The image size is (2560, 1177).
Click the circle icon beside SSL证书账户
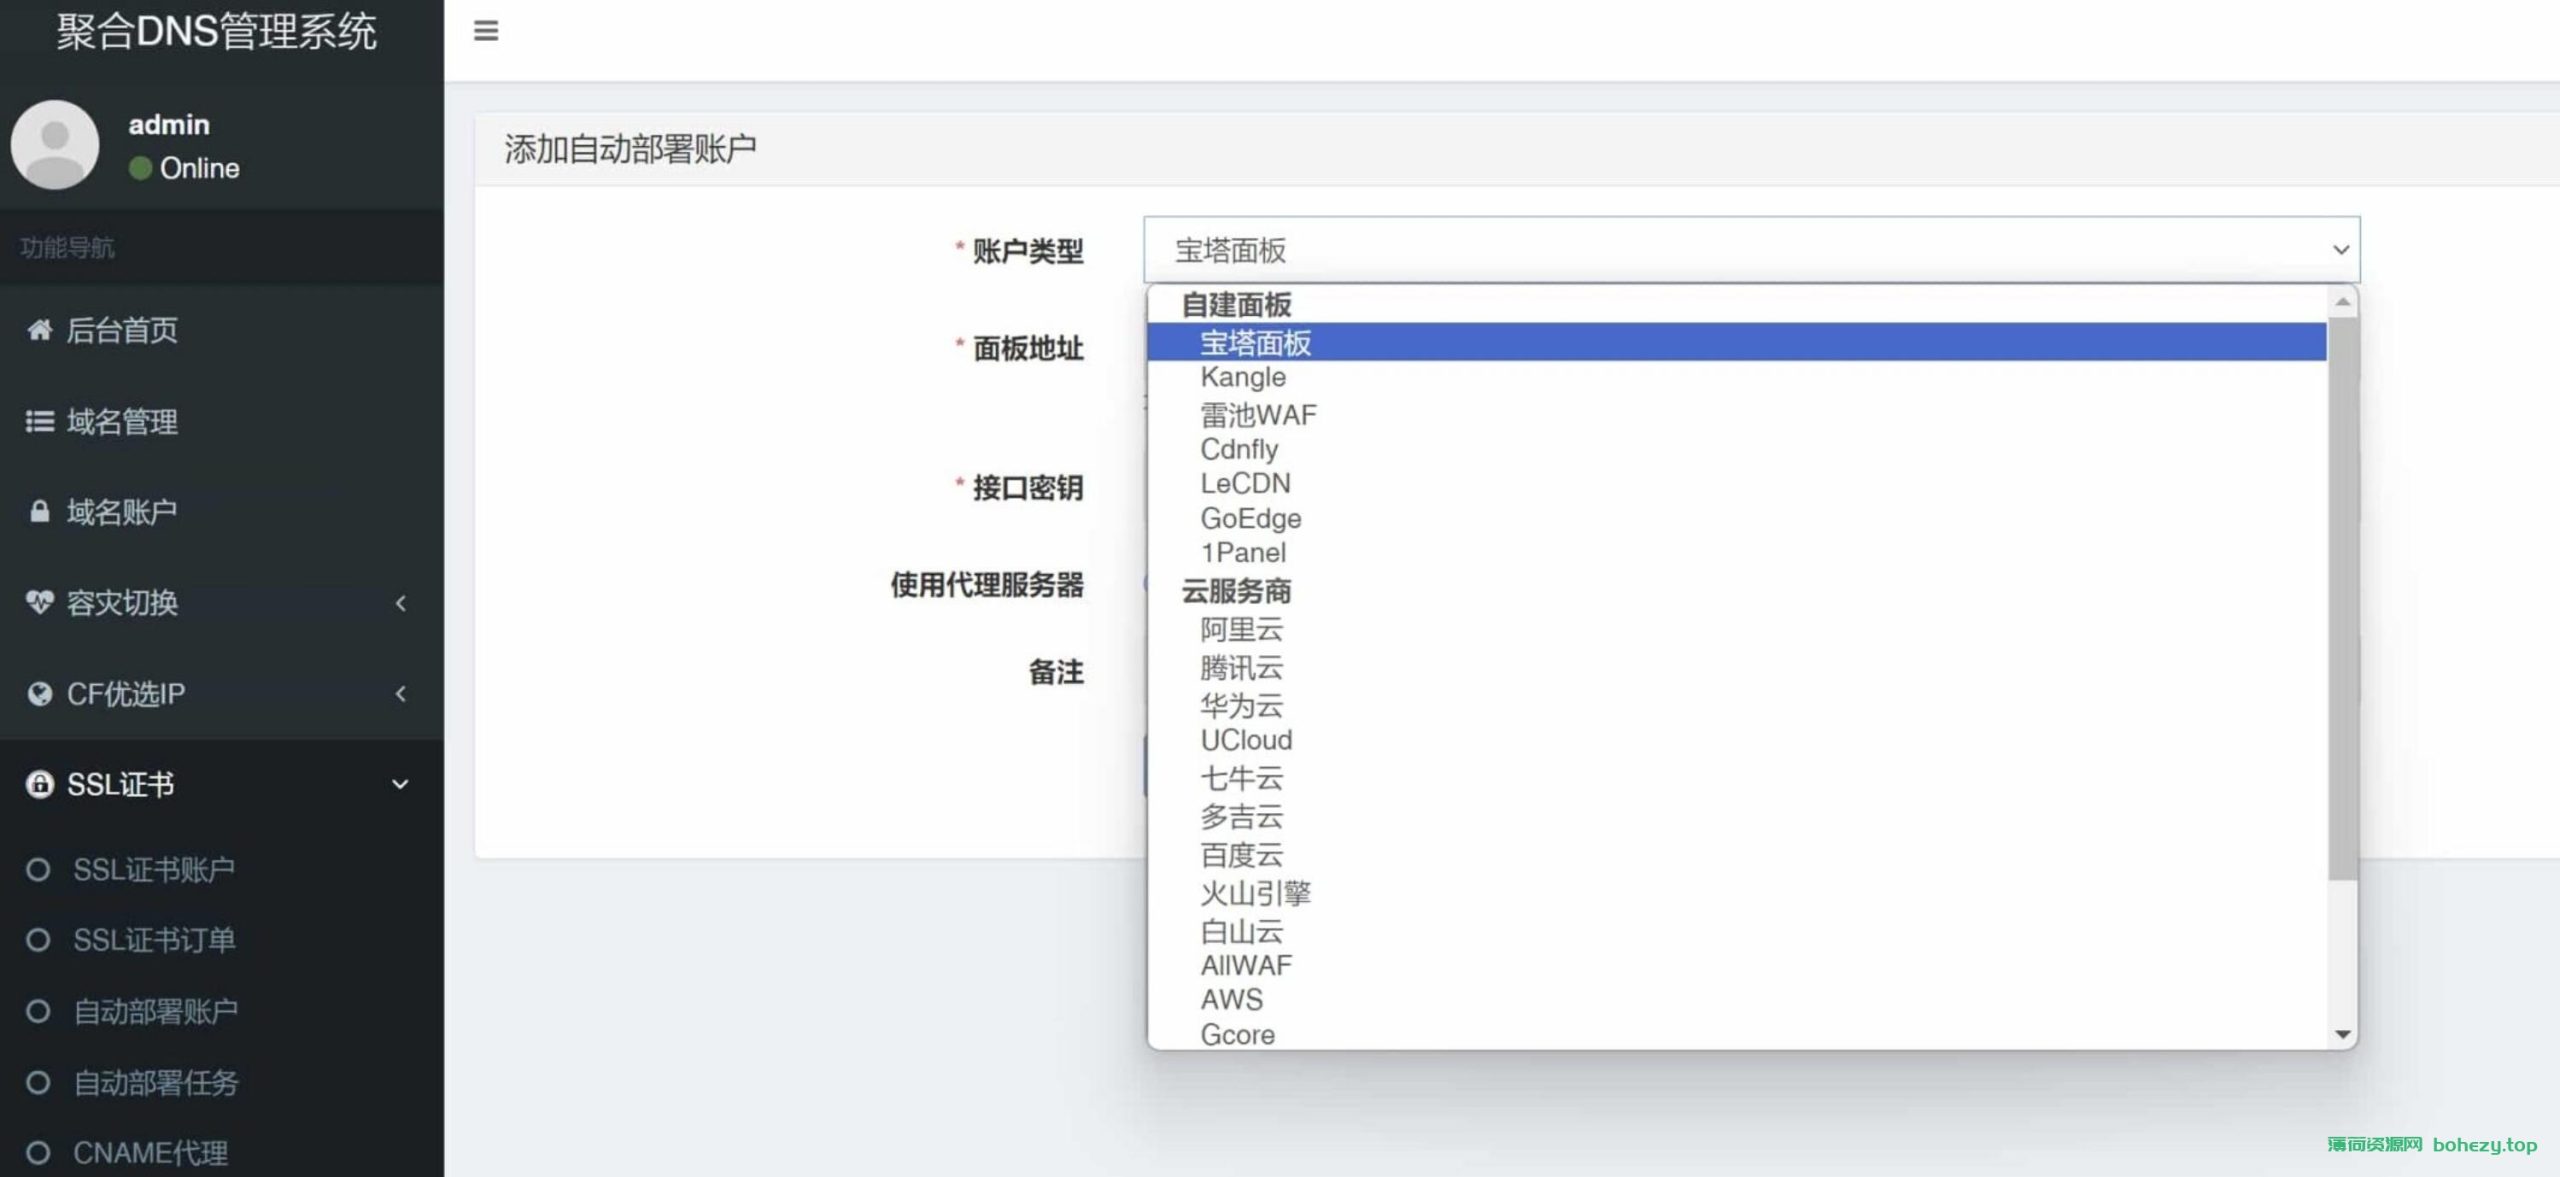point(38,869)
